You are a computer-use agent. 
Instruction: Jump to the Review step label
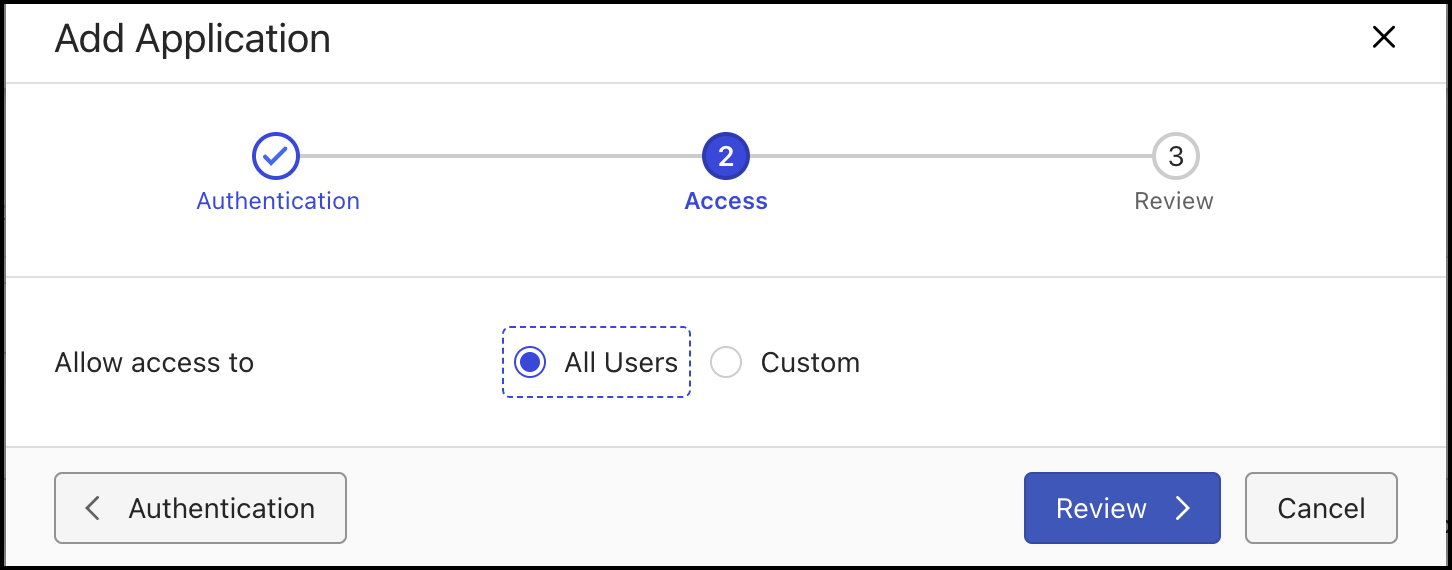point(1174,201)
